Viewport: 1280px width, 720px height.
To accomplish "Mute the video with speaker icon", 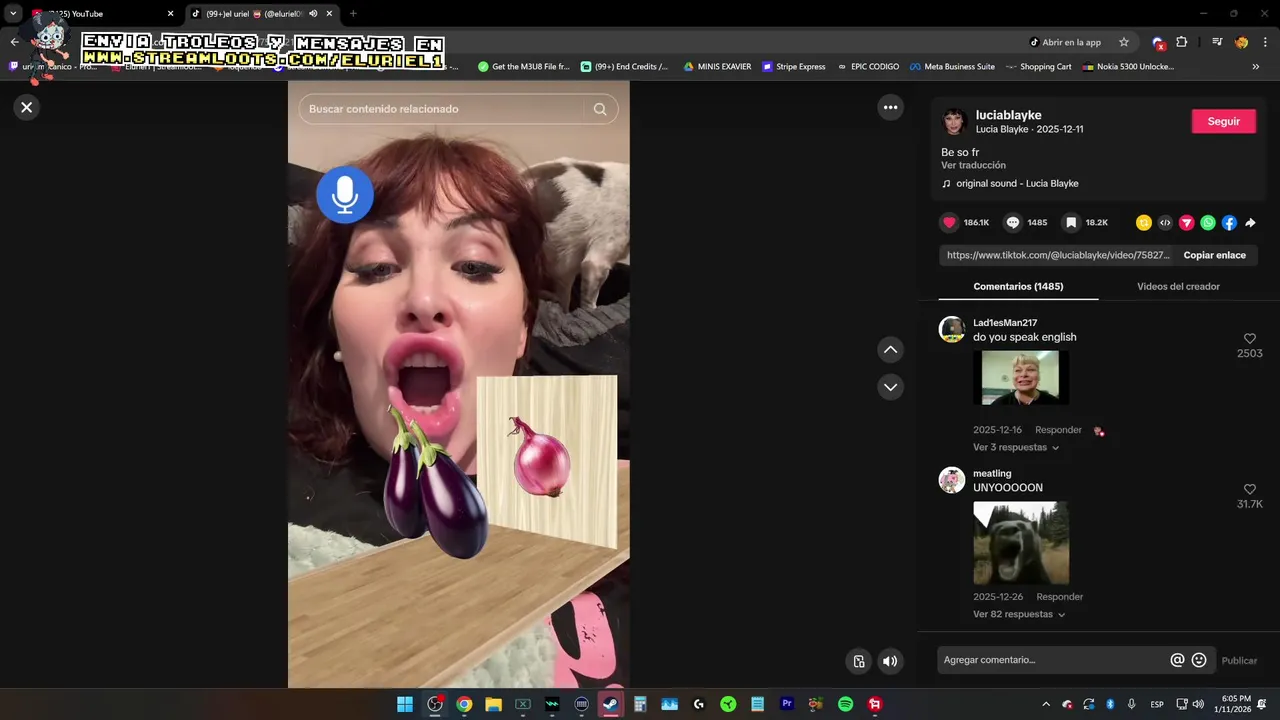I will (890, 661).
